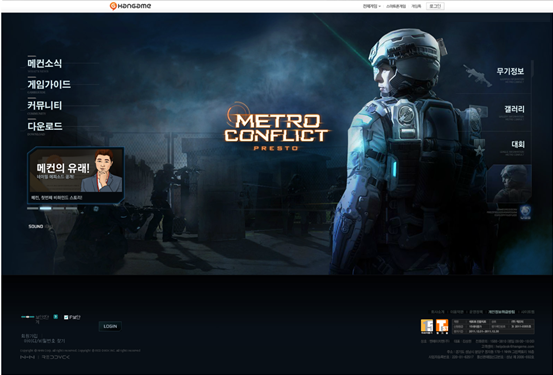Click the orange Test rating badge
Viewport: 553px width, 375px height.
[442, 326]
